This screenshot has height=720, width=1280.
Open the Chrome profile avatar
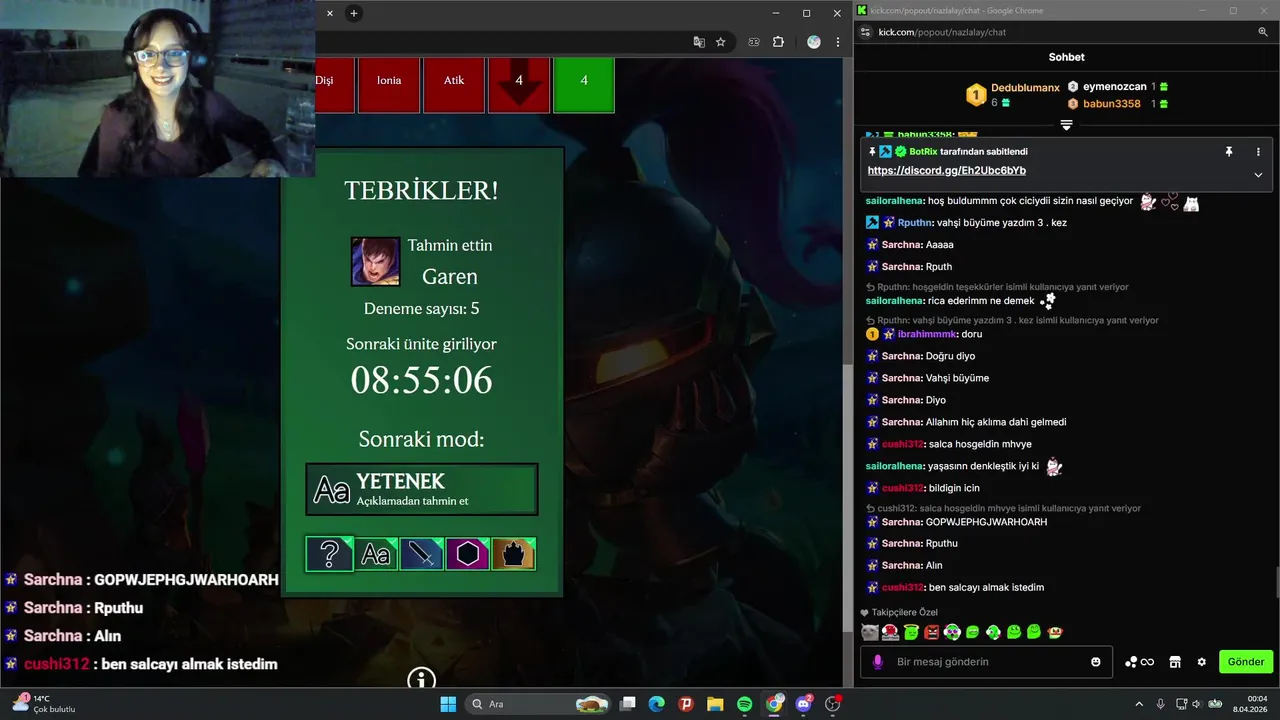pos(813,42)
